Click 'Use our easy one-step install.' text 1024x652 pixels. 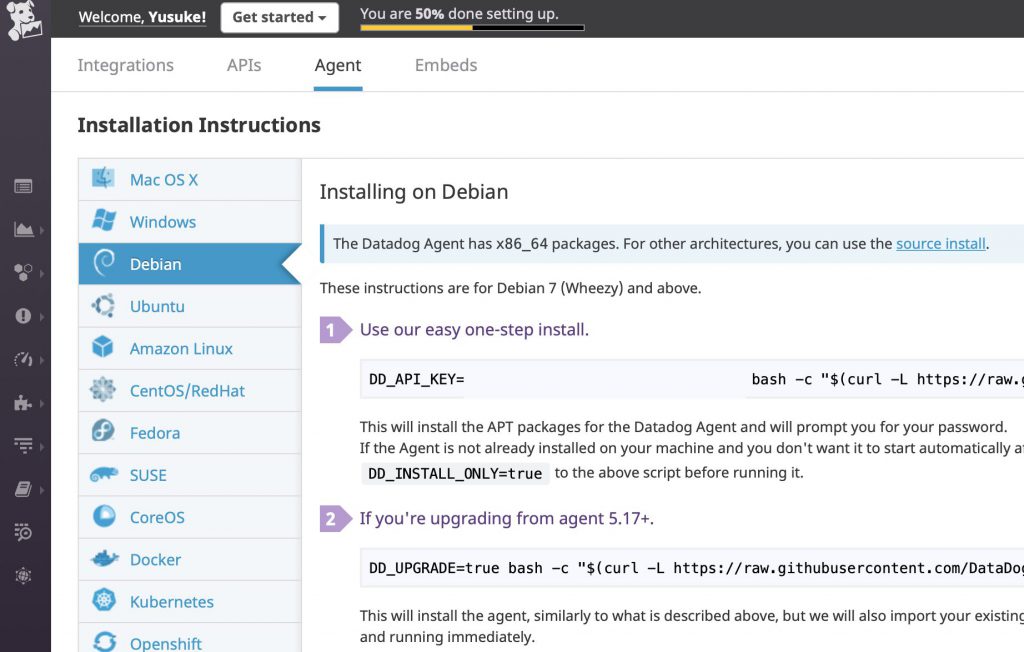point(474,329)
